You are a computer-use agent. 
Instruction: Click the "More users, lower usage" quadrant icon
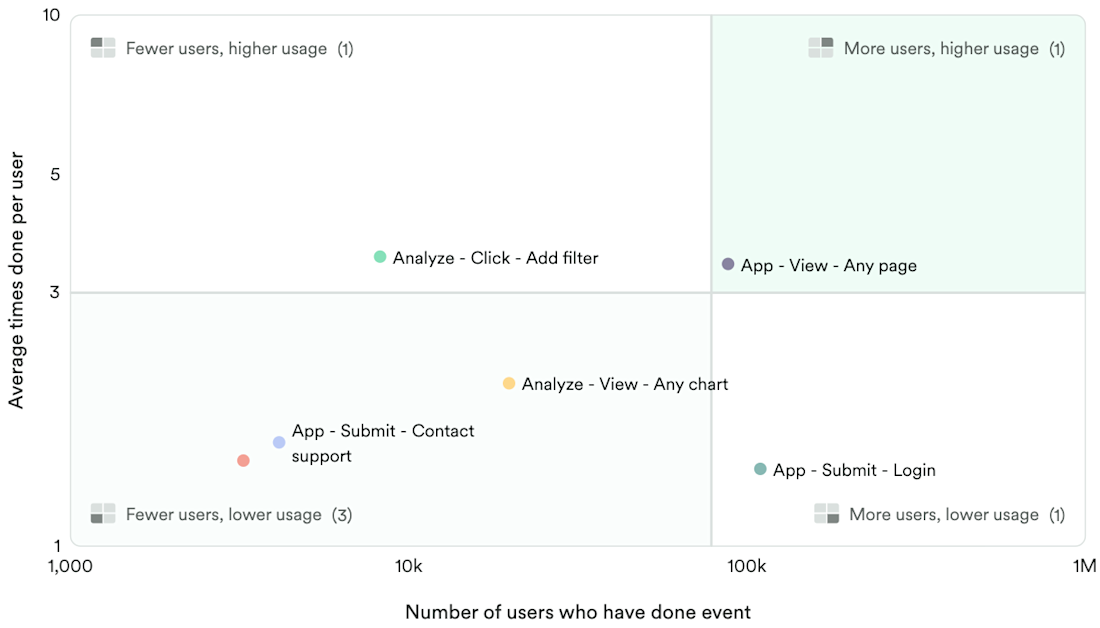point(826,514)
